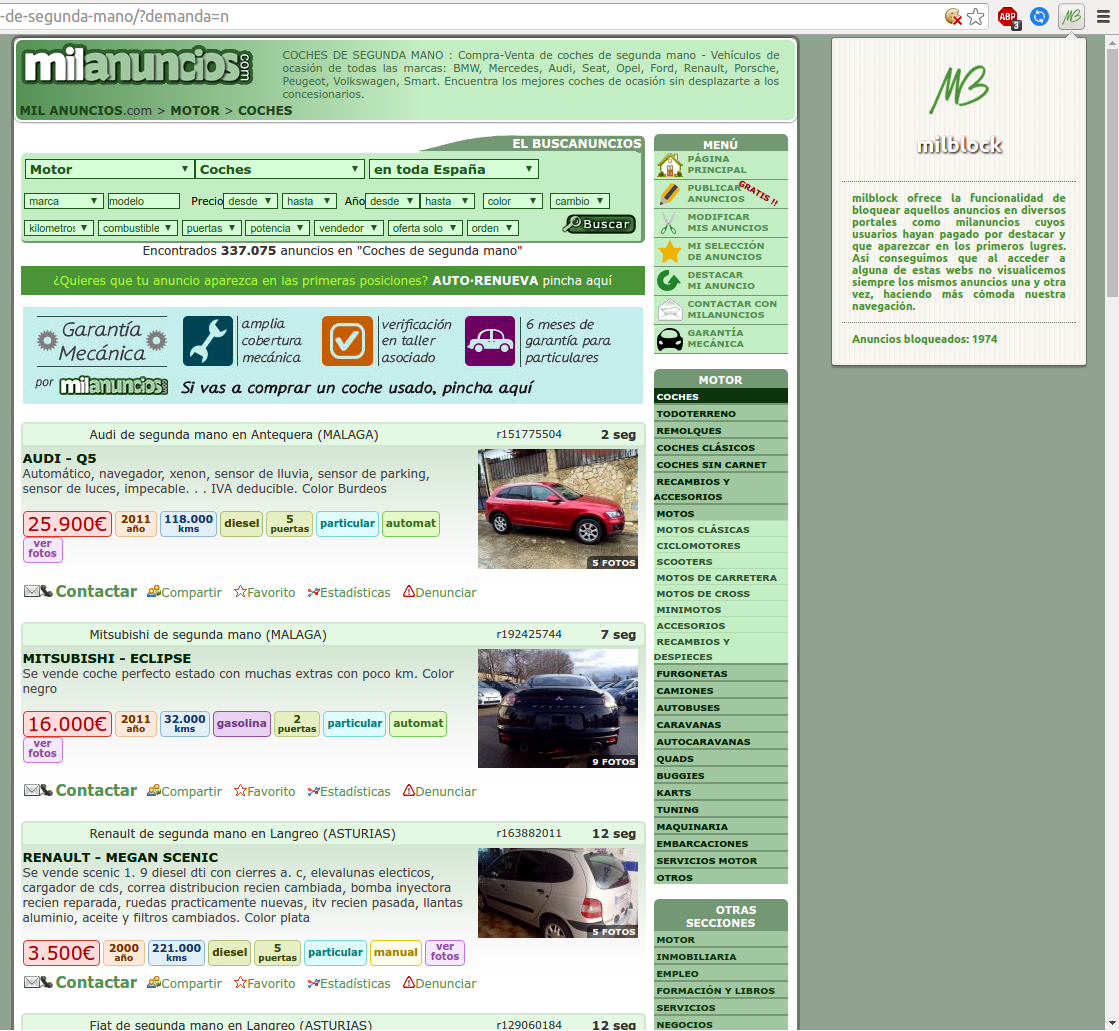Image resolution: width=1119 pixels, height=1031 pixels.
Task: Bookmark page with the star icon
Action: pos(976,16)
